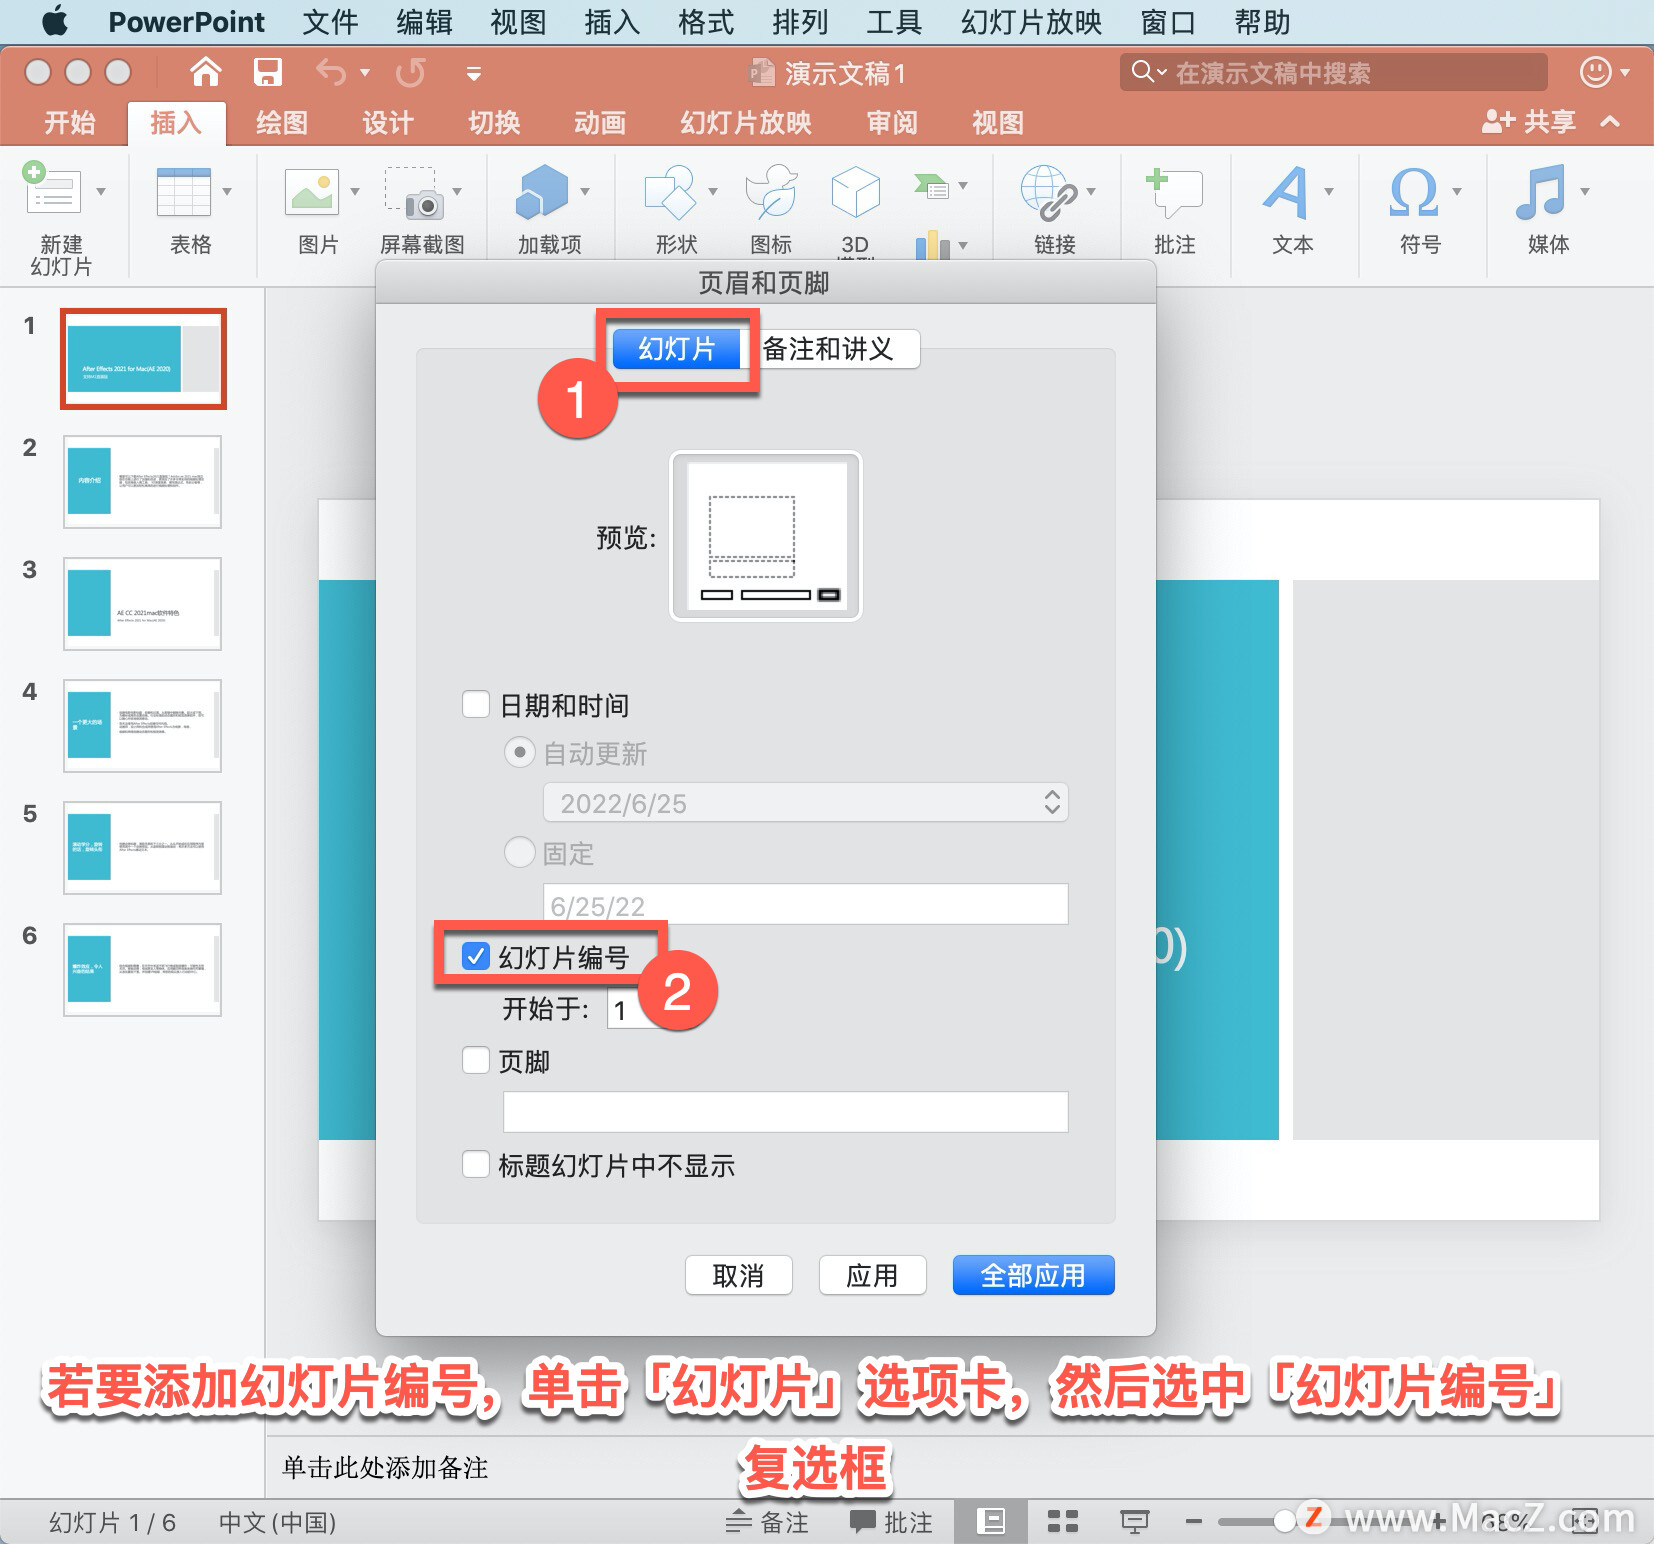The image size is (1654, 1544).
Task: Insert a table with the Table icon
Action: coord(184,192)
